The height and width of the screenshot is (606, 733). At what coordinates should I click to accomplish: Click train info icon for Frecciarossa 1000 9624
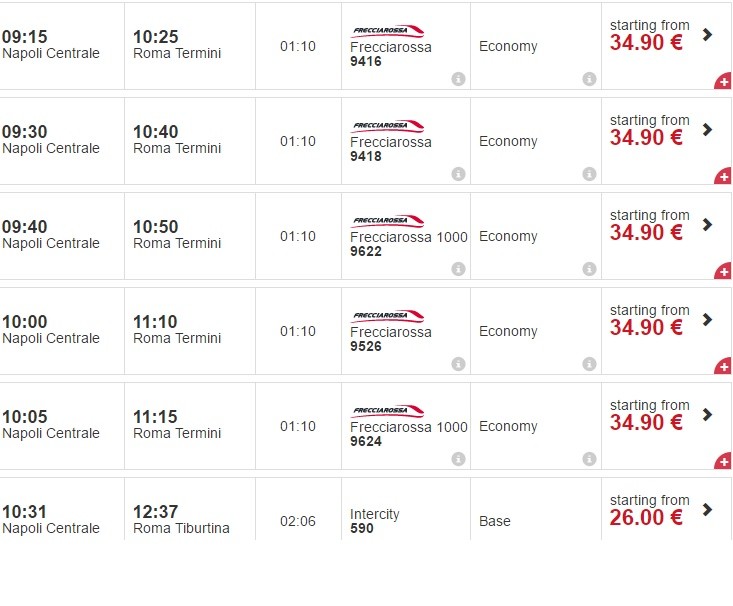pos(458,459)
